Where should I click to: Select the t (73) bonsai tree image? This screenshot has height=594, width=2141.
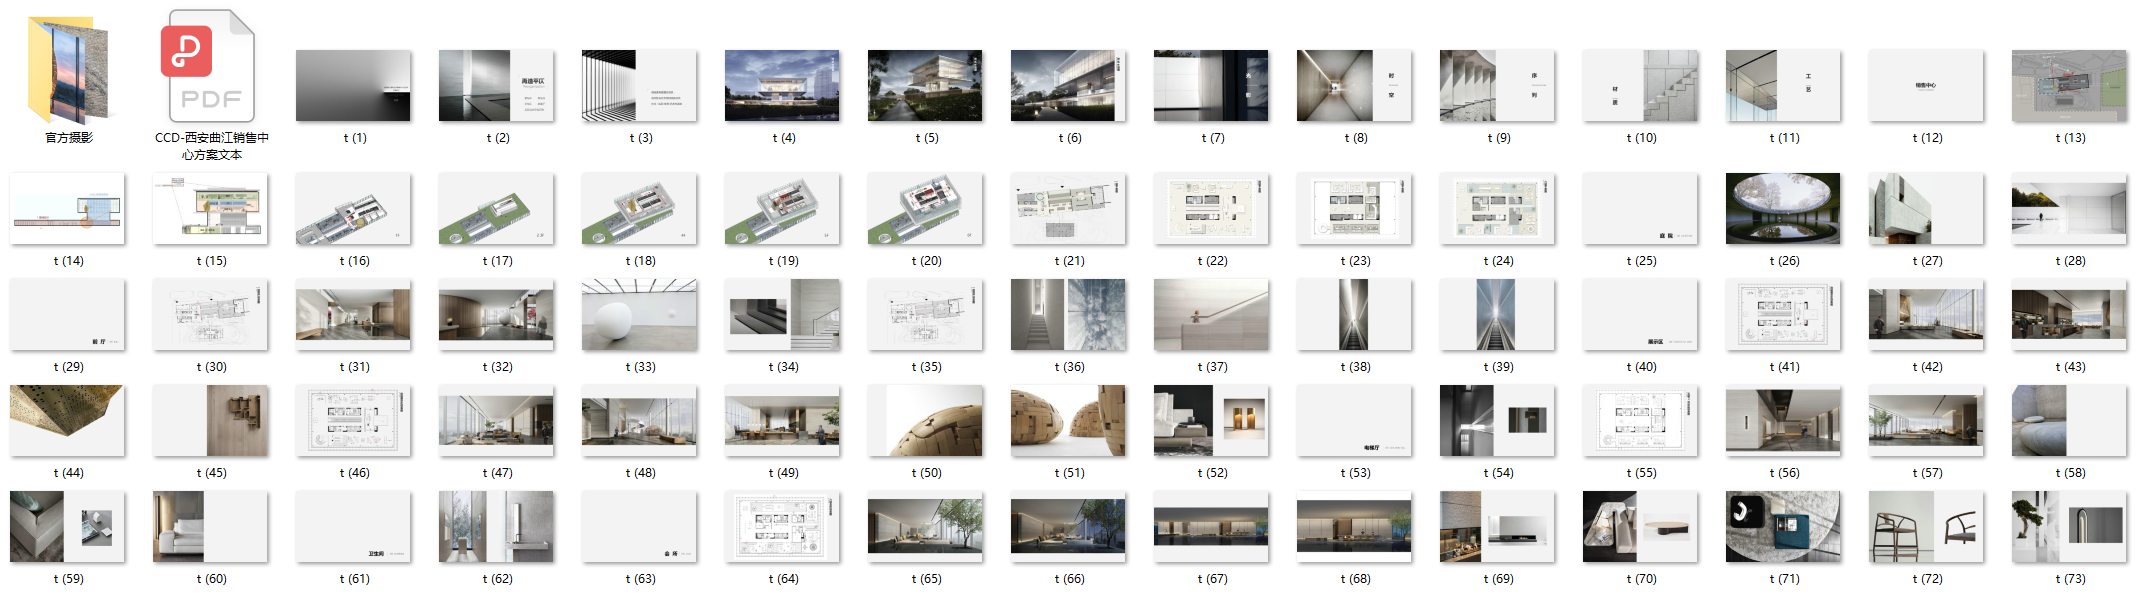point(2069,527)
